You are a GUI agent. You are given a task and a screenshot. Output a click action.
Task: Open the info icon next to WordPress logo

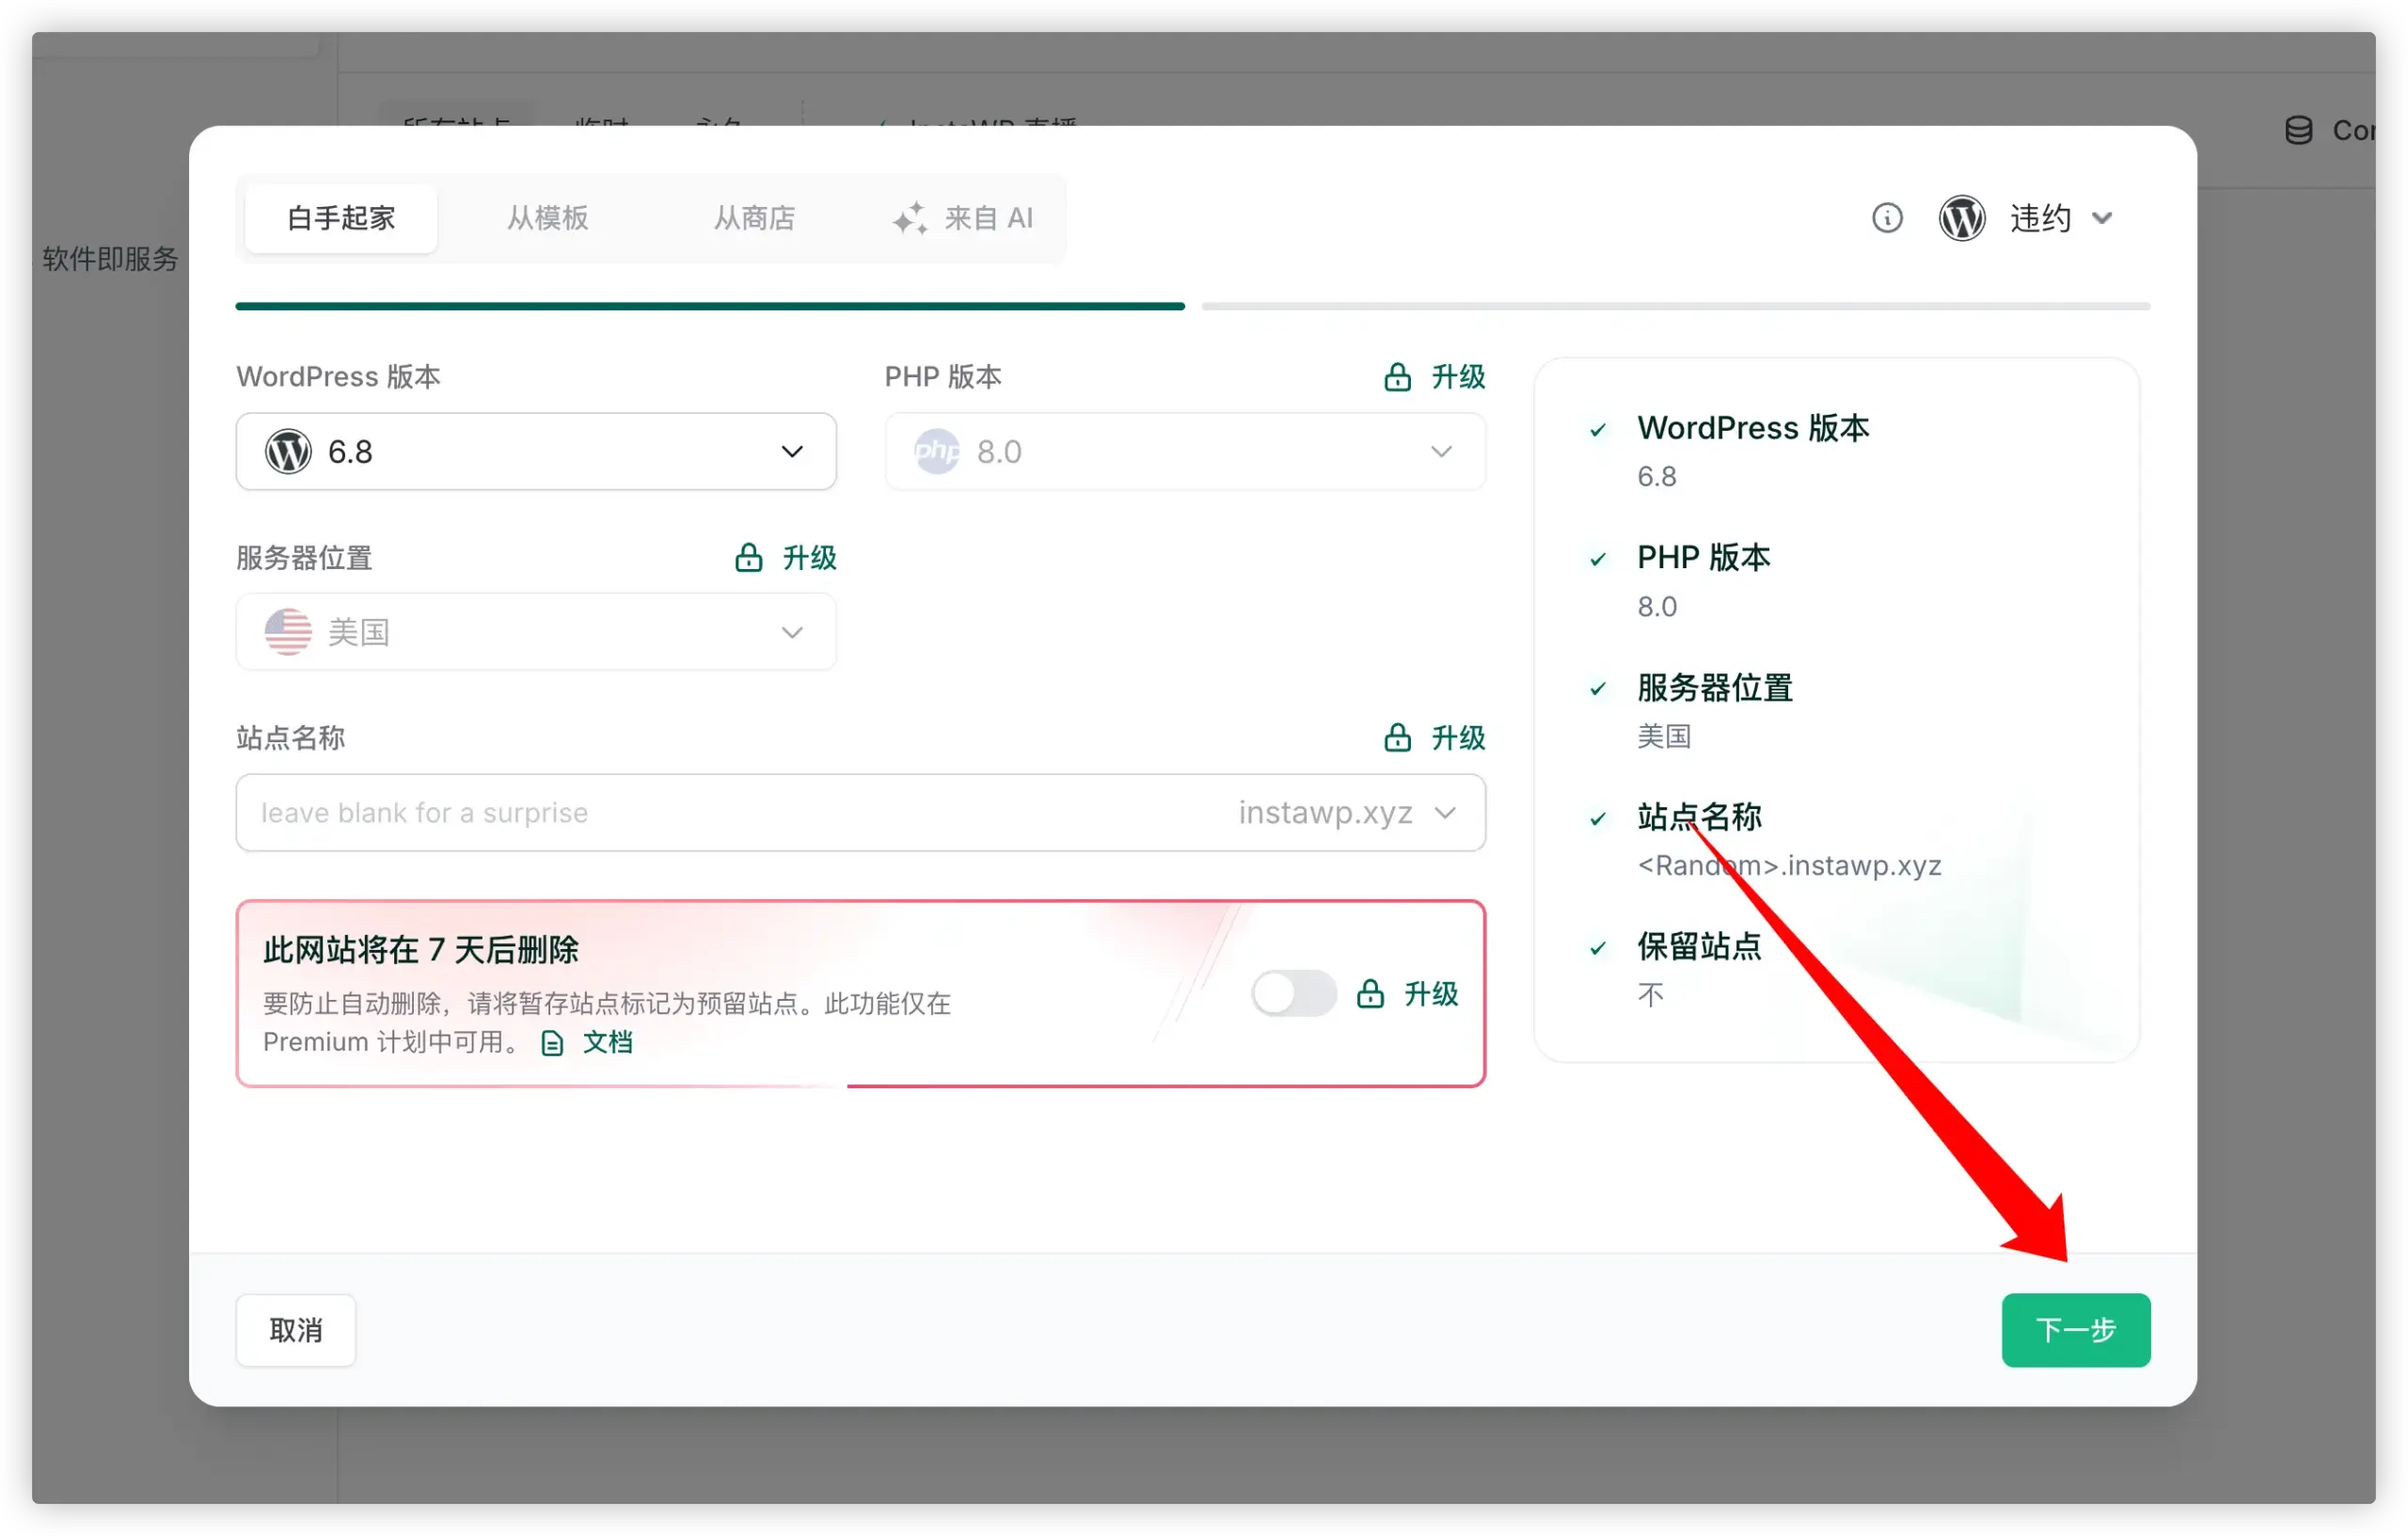(1887, 218)
